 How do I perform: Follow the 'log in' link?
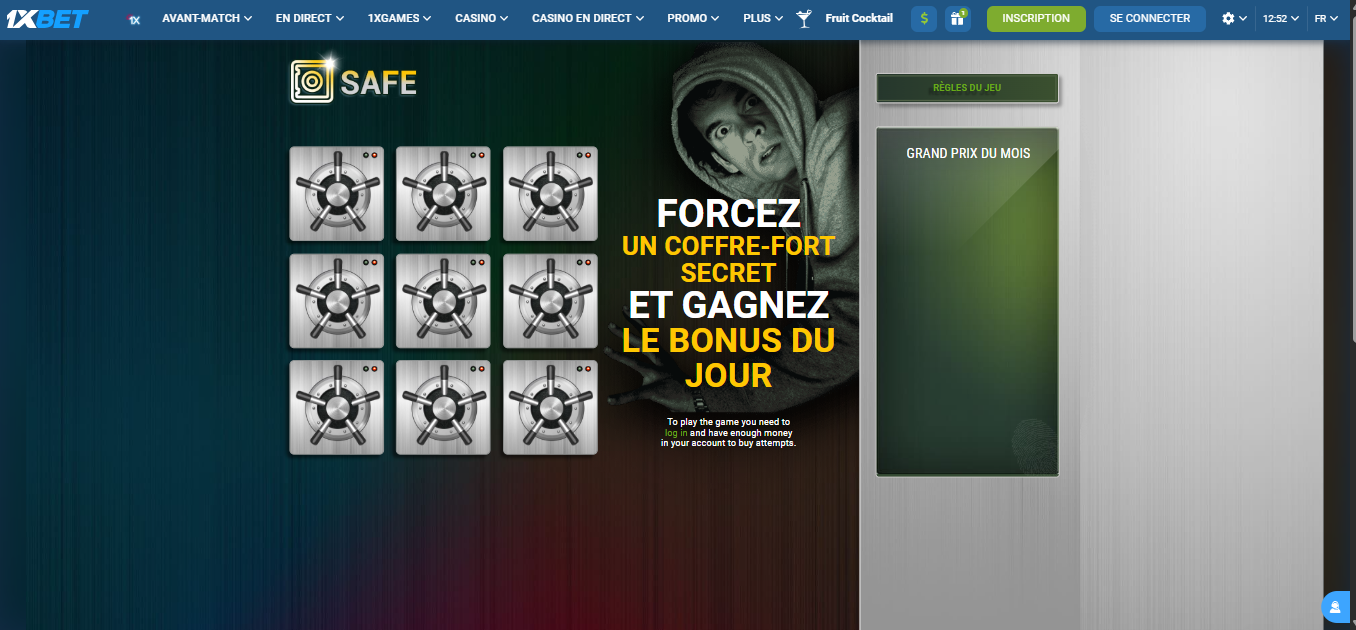[676, 433]
